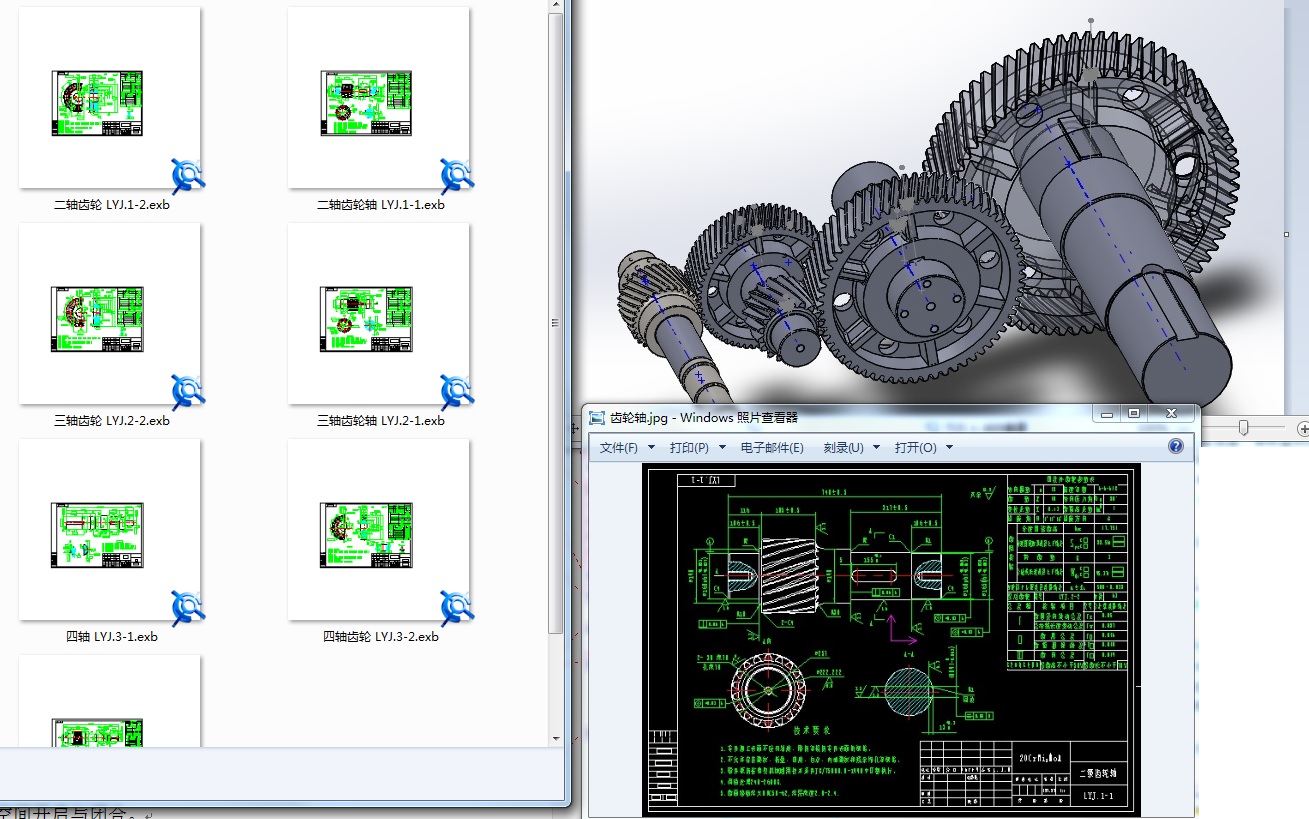The image size is (1309, 819).
Task: Click the file name 三轴齿轮 LYJ.2-2.exb
Action: tap(112, 421)
